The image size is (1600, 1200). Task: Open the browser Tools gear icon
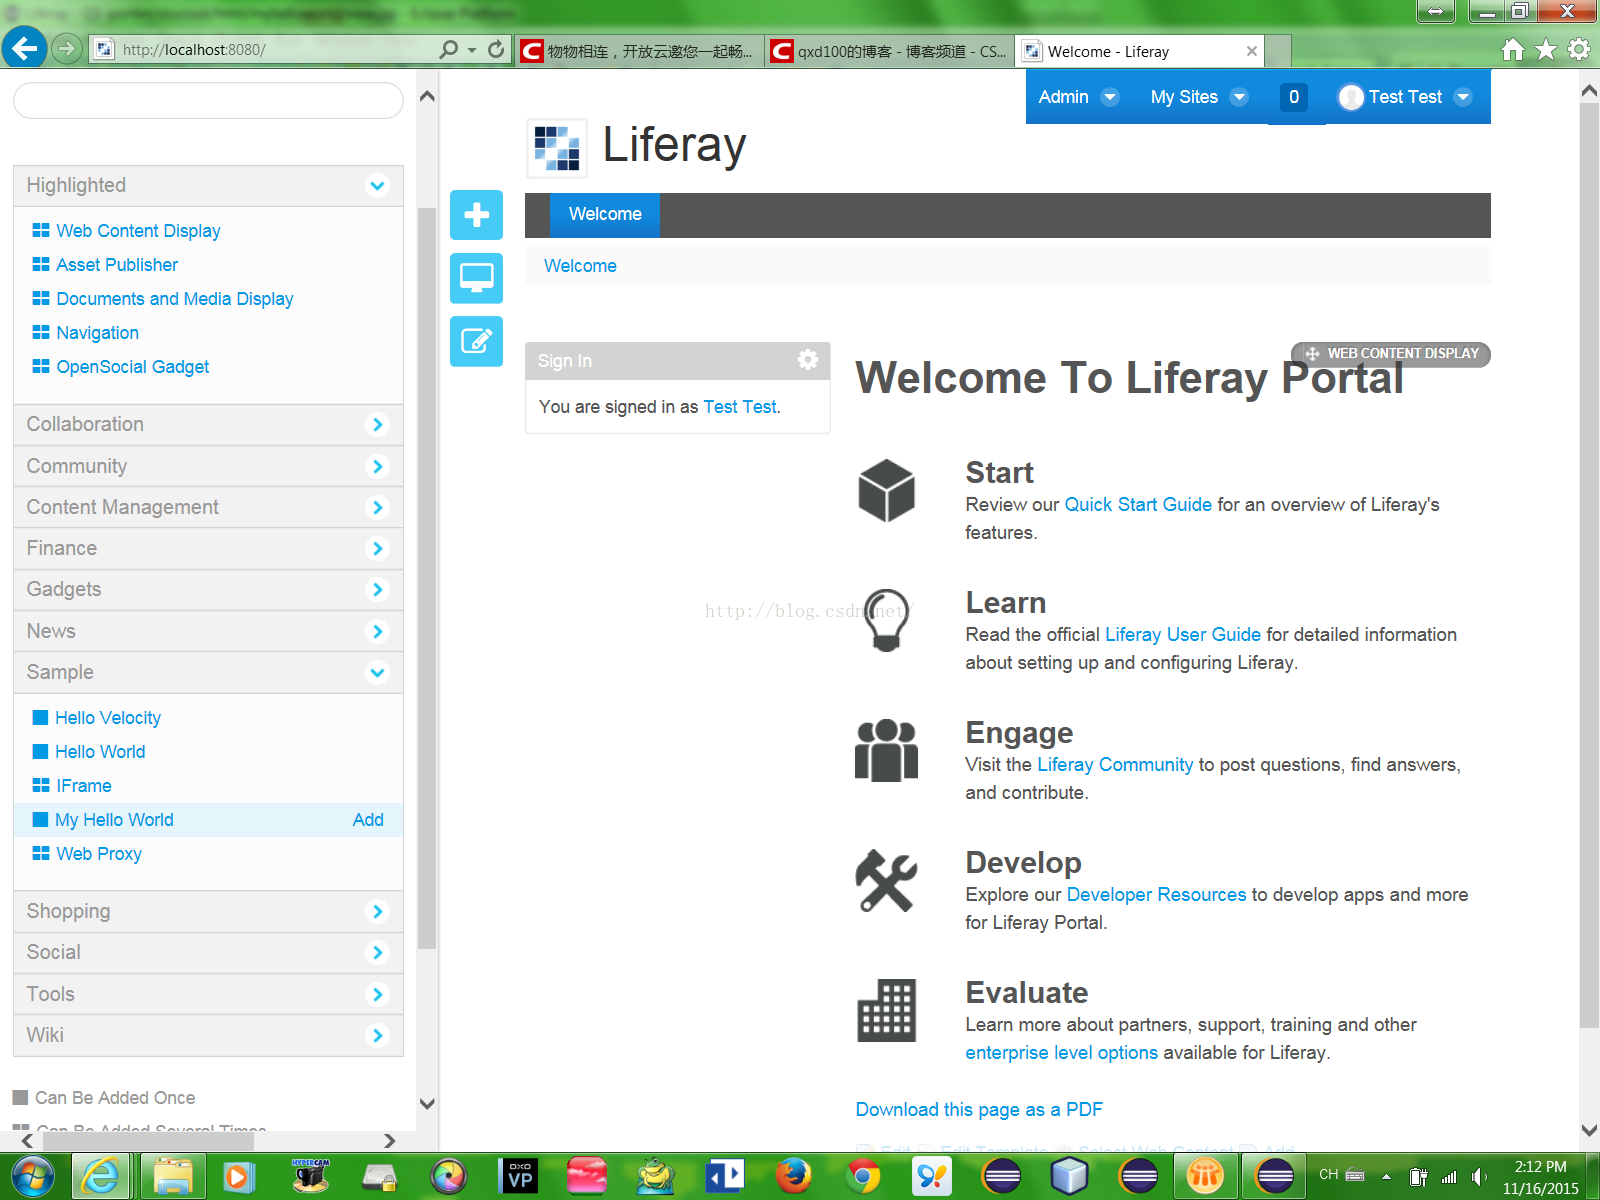1579,49
